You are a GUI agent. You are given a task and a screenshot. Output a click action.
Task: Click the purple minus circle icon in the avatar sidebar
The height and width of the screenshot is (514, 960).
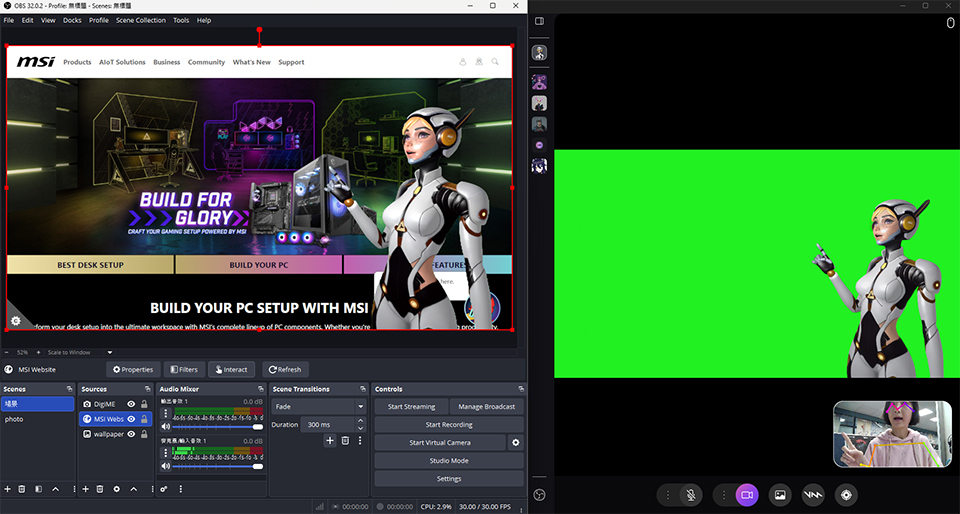[x=539, y=145]
